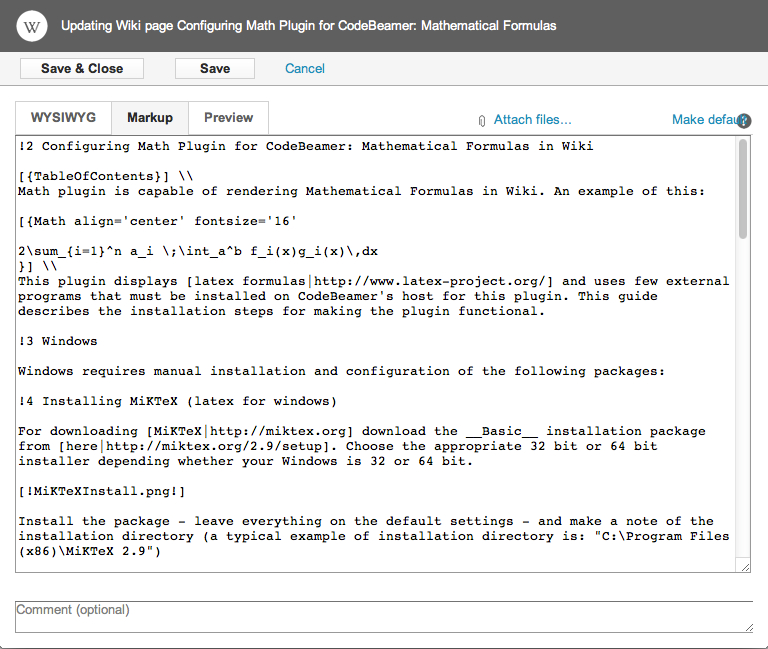Click 'Windows requires manual installation' line

coord(341,371)
